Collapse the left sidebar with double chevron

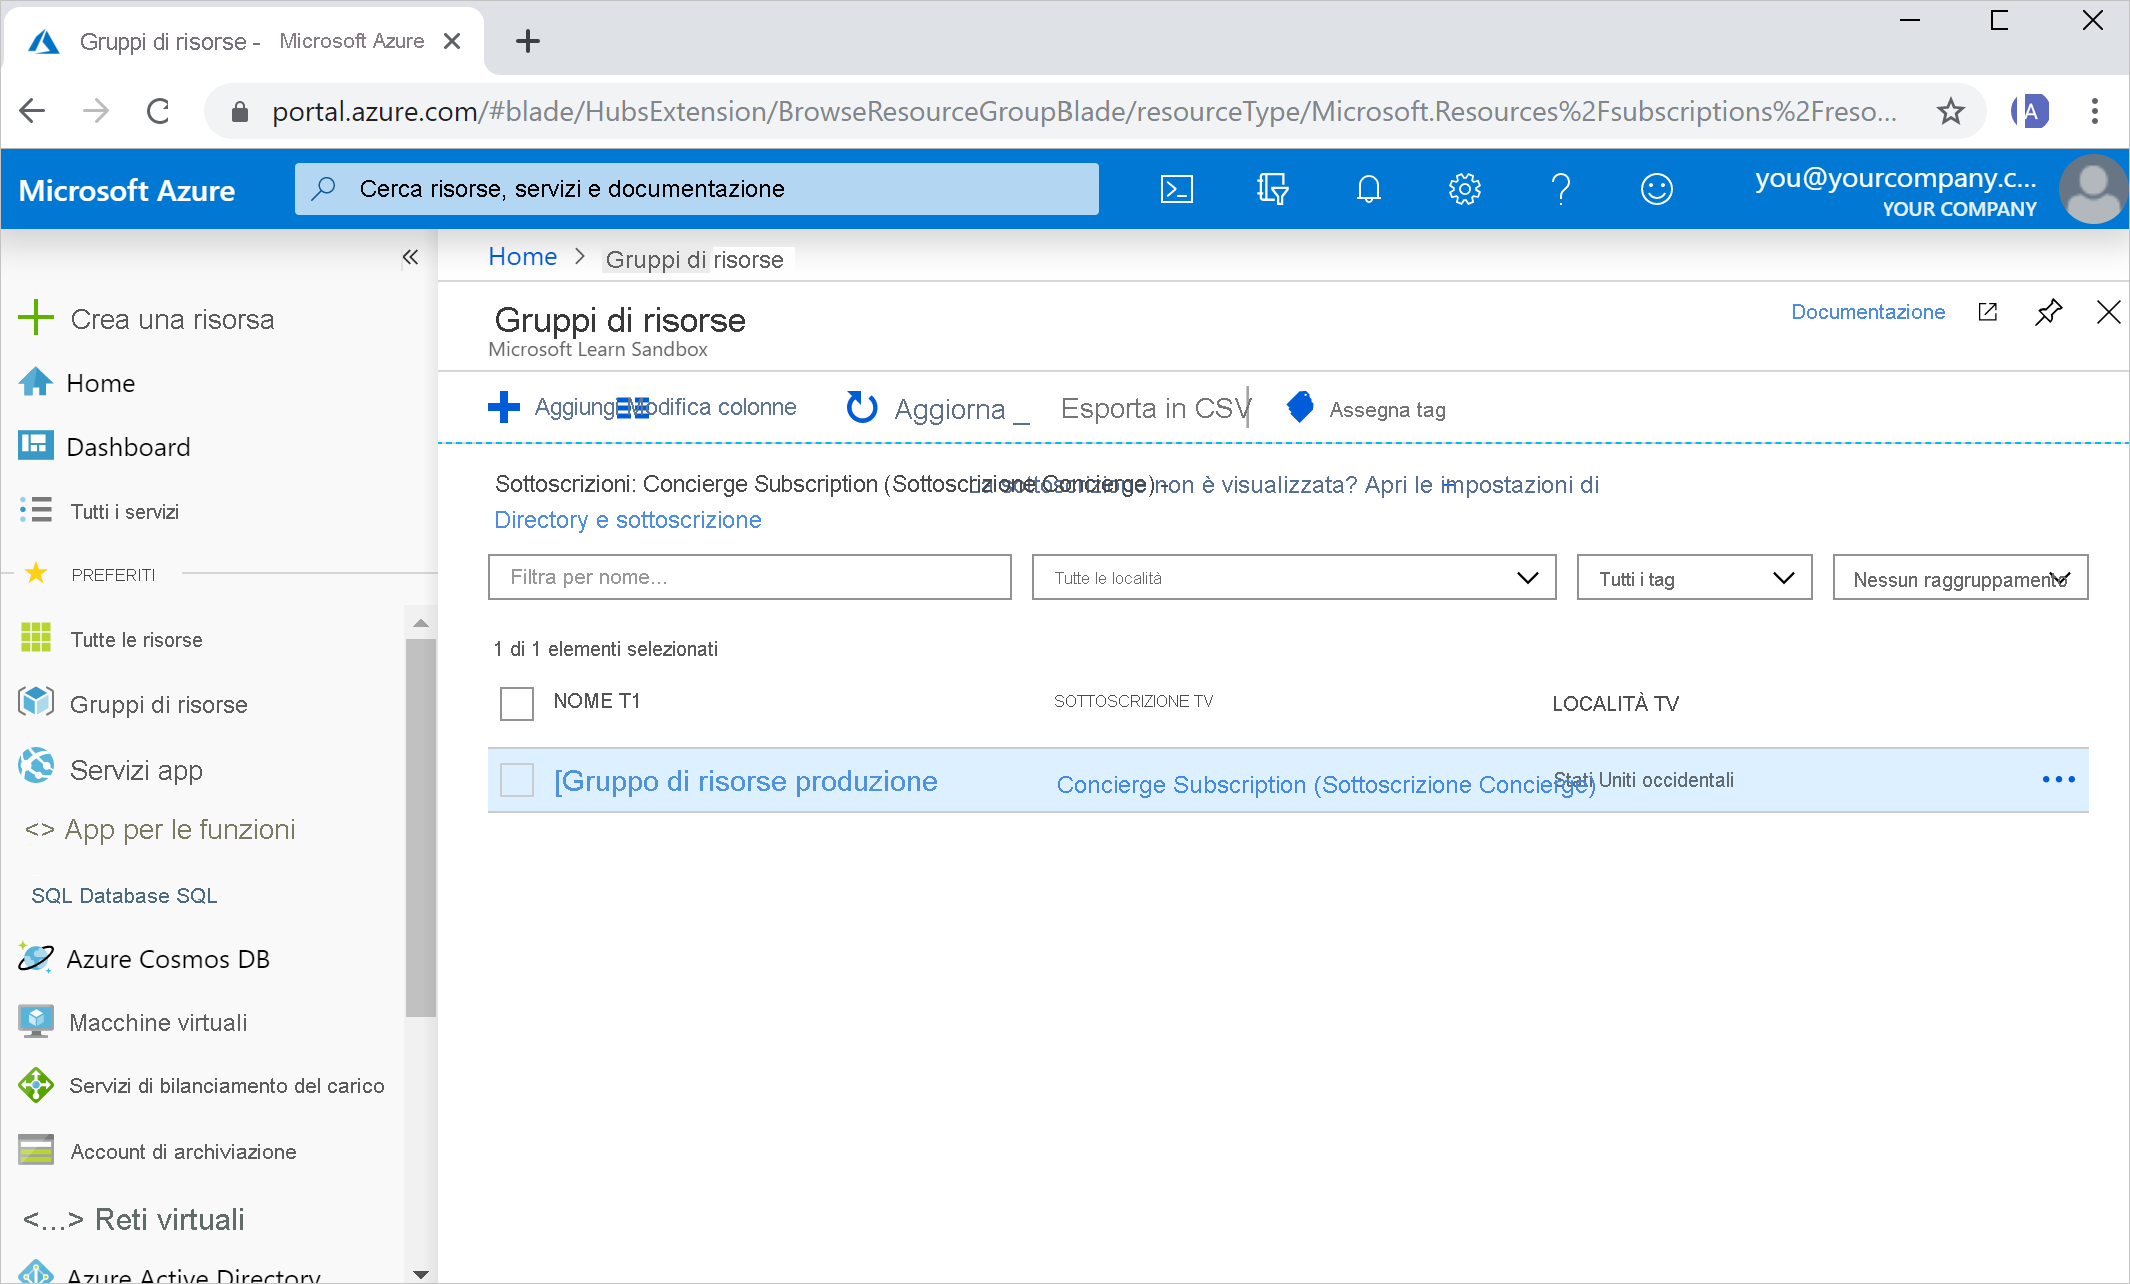410,258
